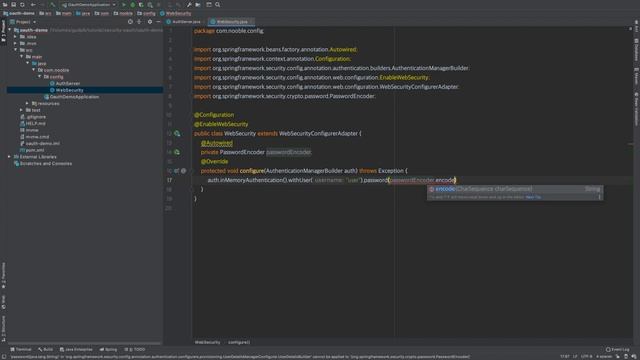Click the src breadcrumb in navigation bar

point(45,13)
